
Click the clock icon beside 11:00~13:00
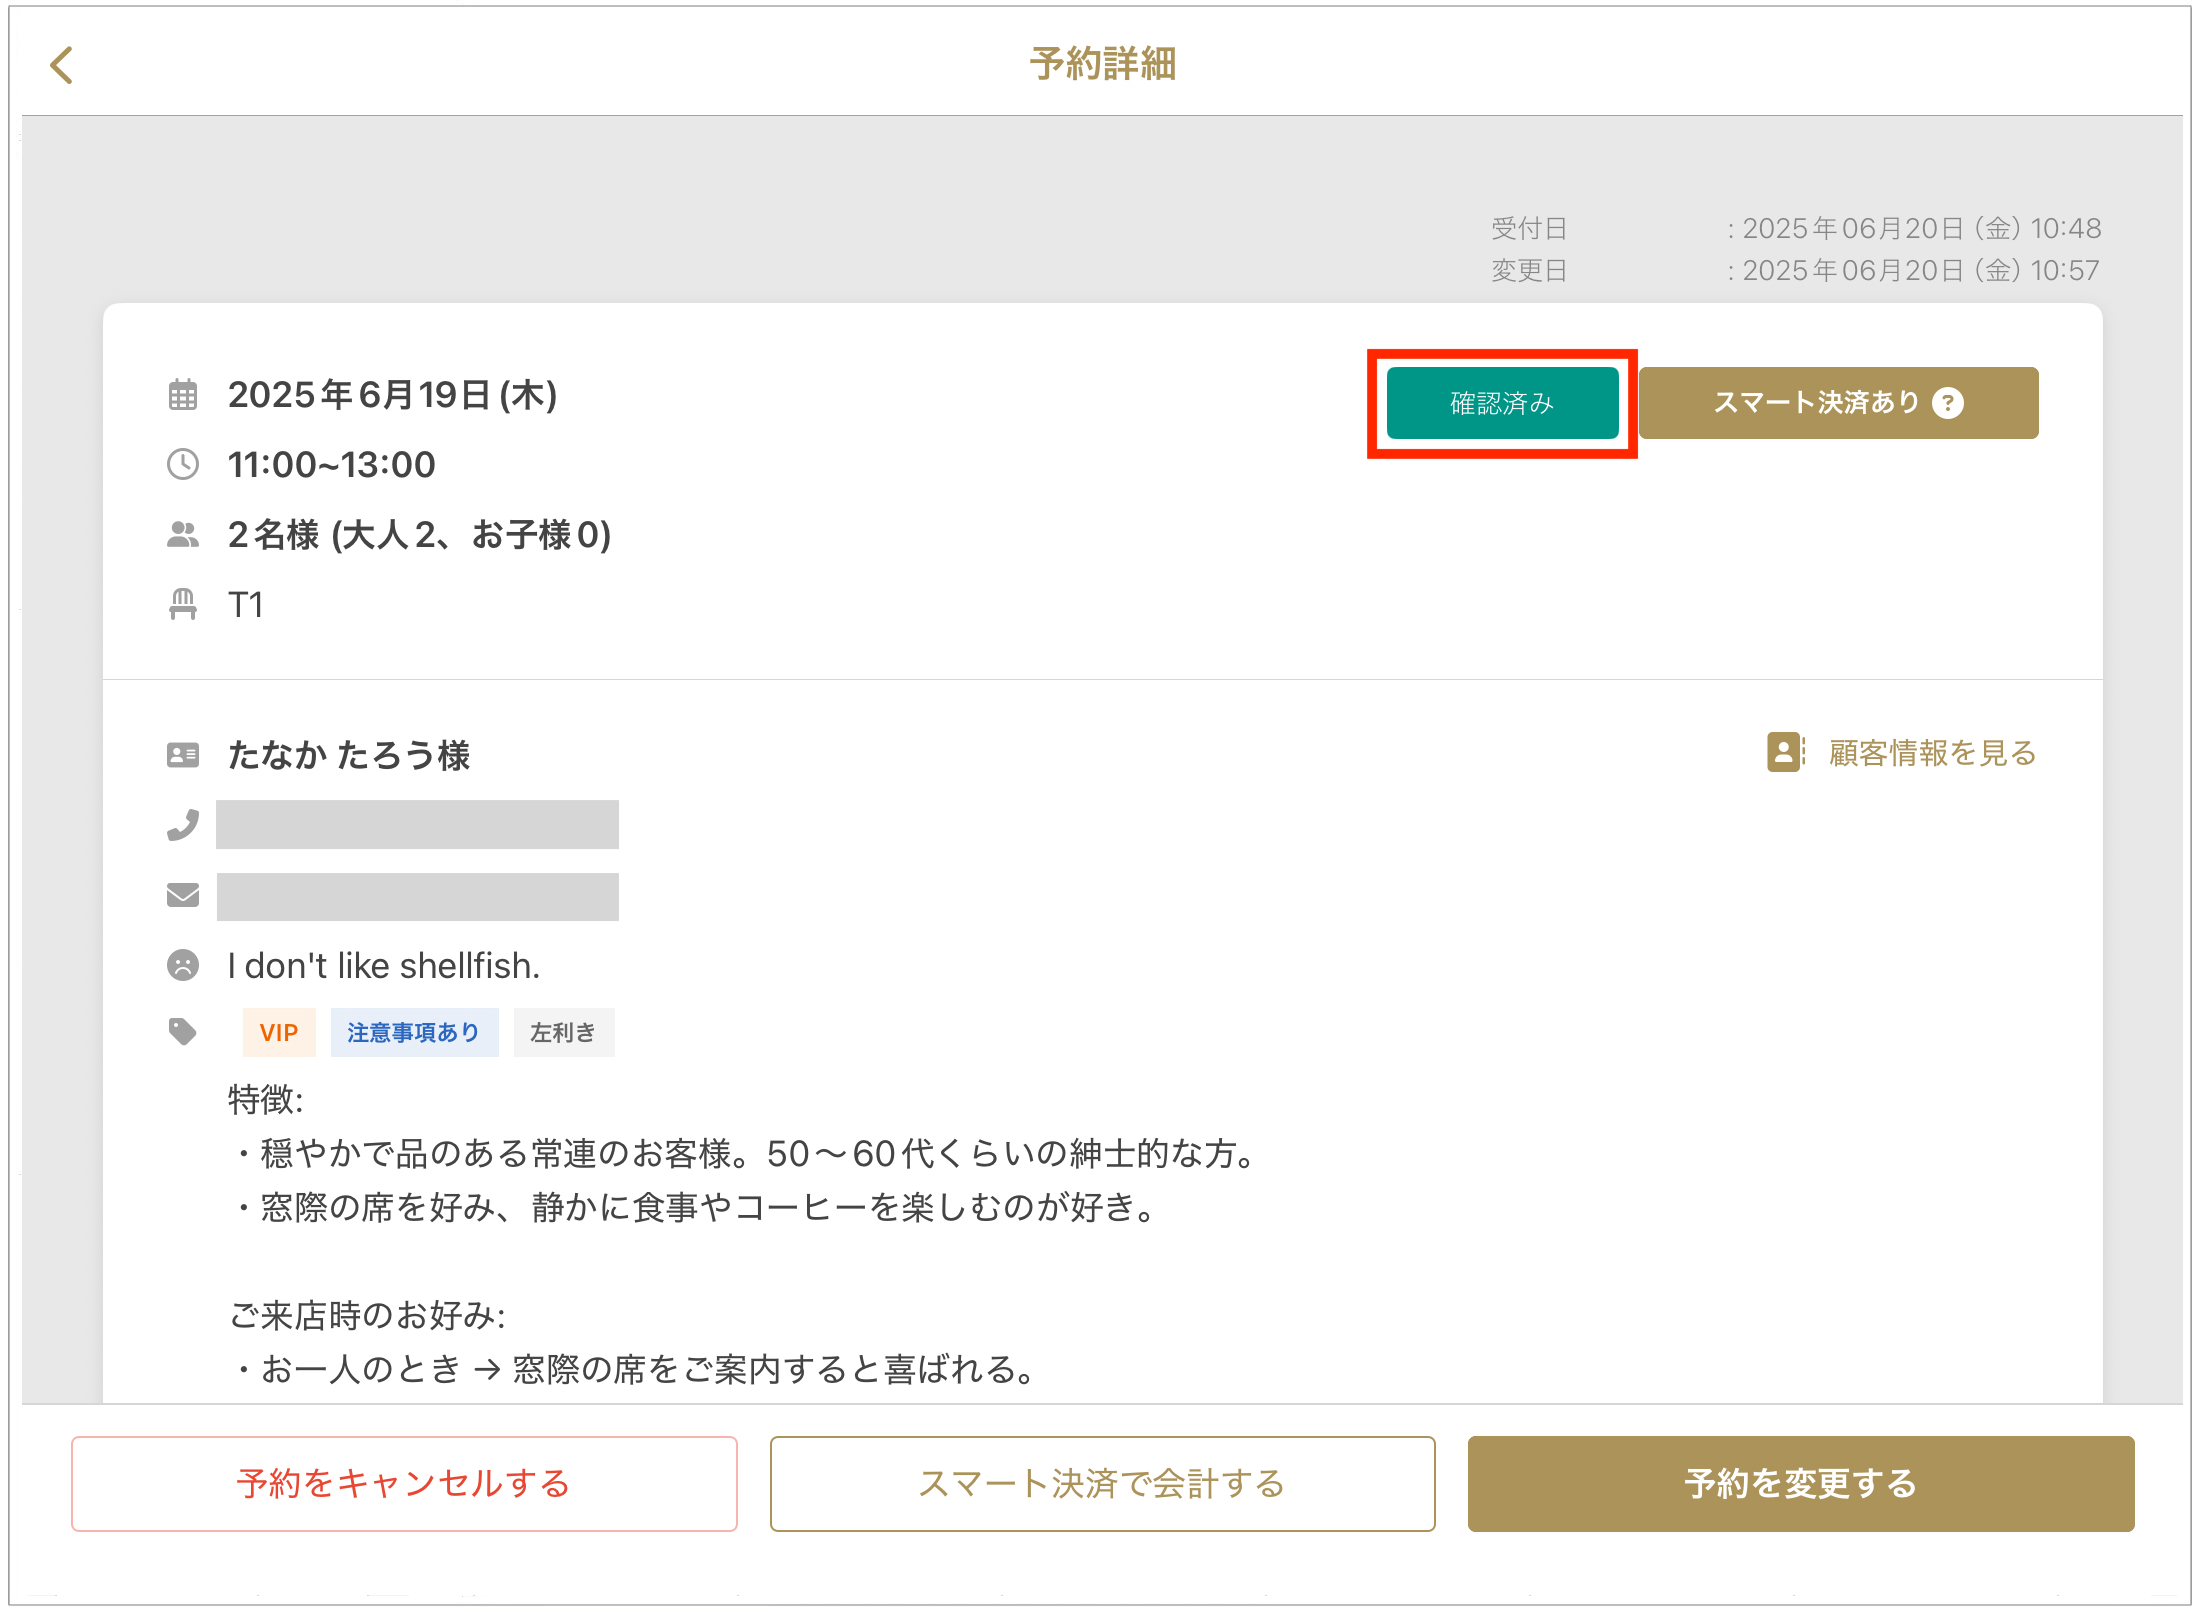pyautogui.click(x=183, y=465)
